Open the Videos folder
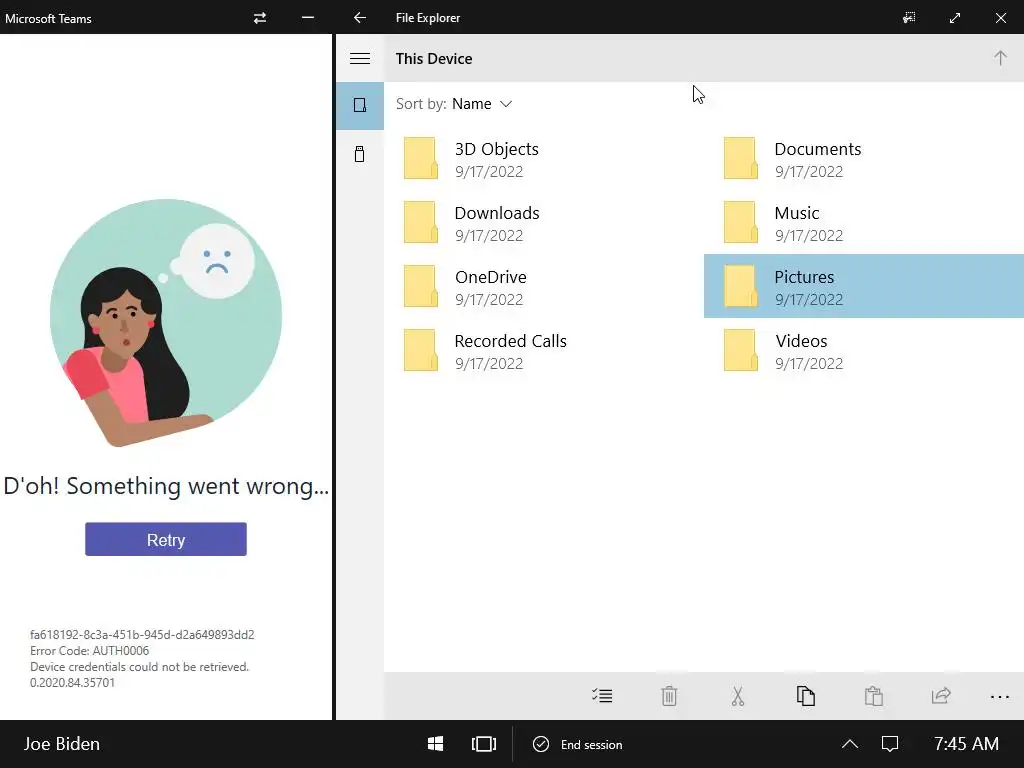The image size is (1024, 768). click(x=863, y=351)
